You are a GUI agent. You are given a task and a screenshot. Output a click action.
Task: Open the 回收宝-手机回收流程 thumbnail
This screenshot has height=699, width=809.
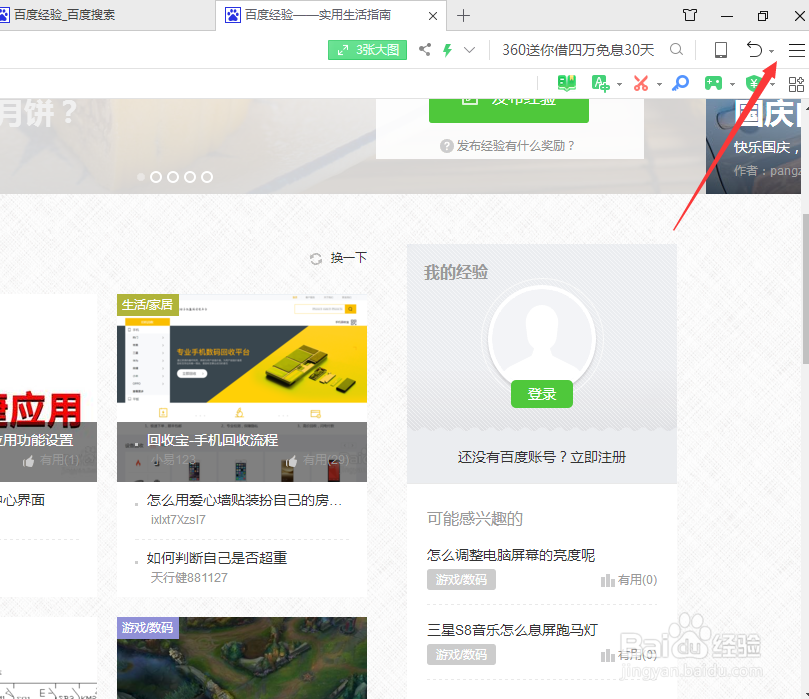(x=242, y=387)
